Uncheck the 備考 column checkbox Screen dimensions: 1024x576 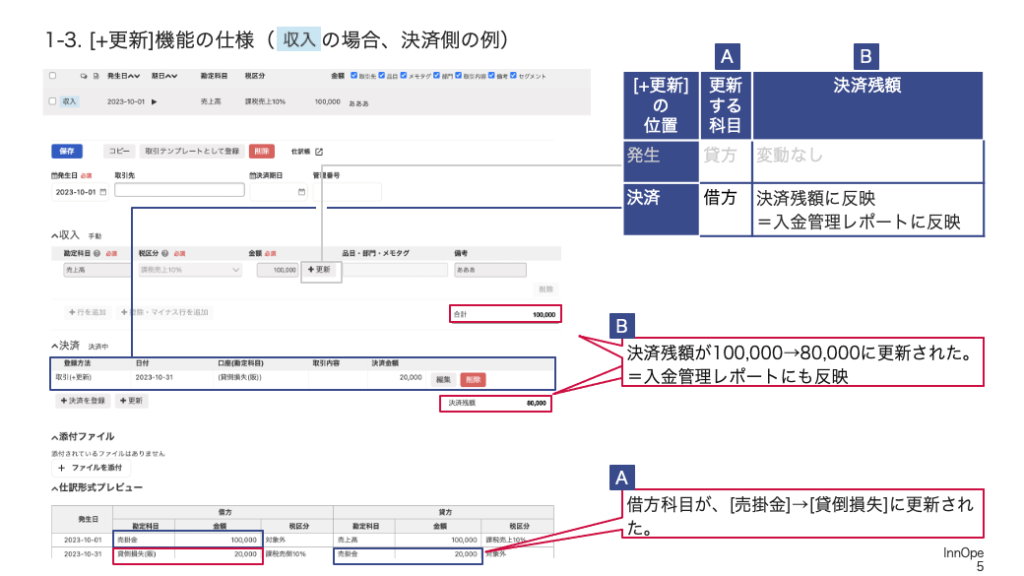[x=492, y=75]
